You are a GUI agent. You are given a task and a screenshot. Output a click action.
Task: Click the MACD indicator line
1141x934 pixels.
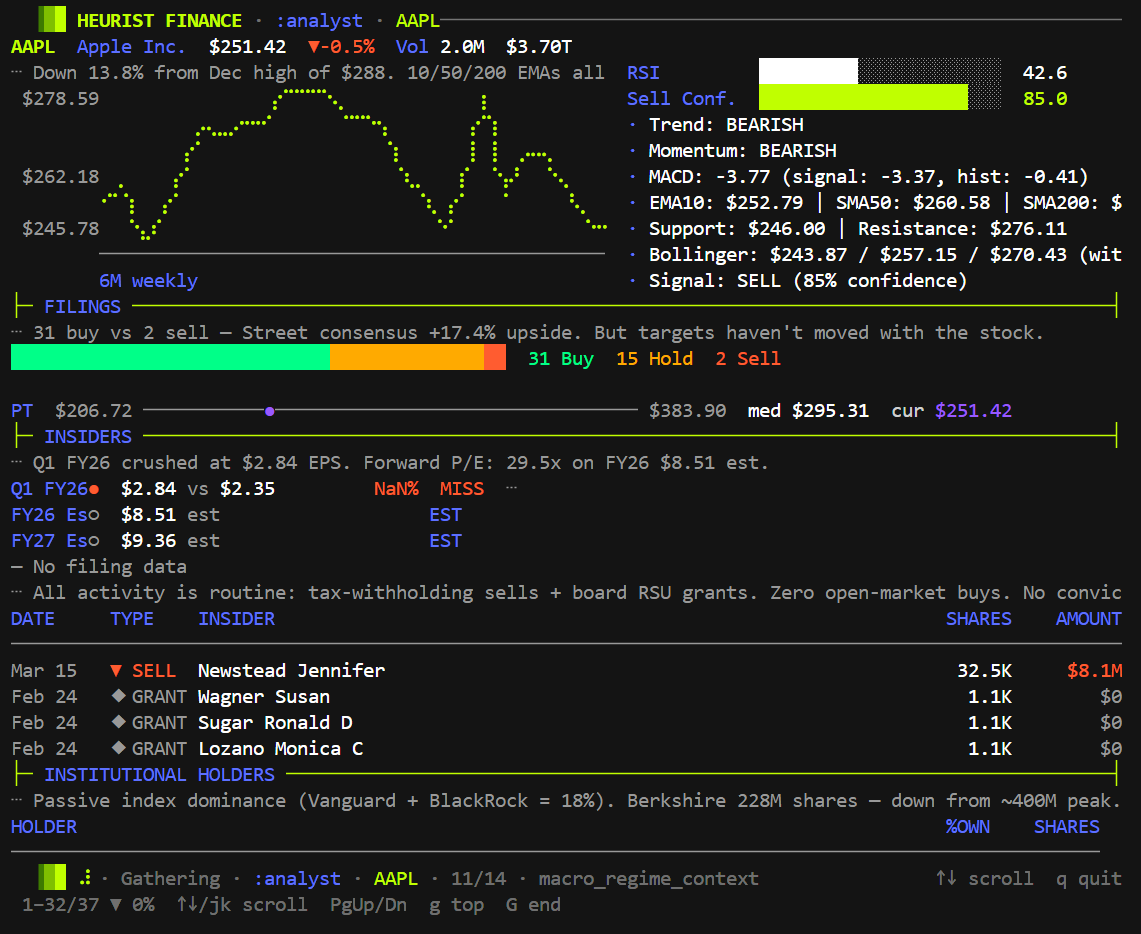869,177
